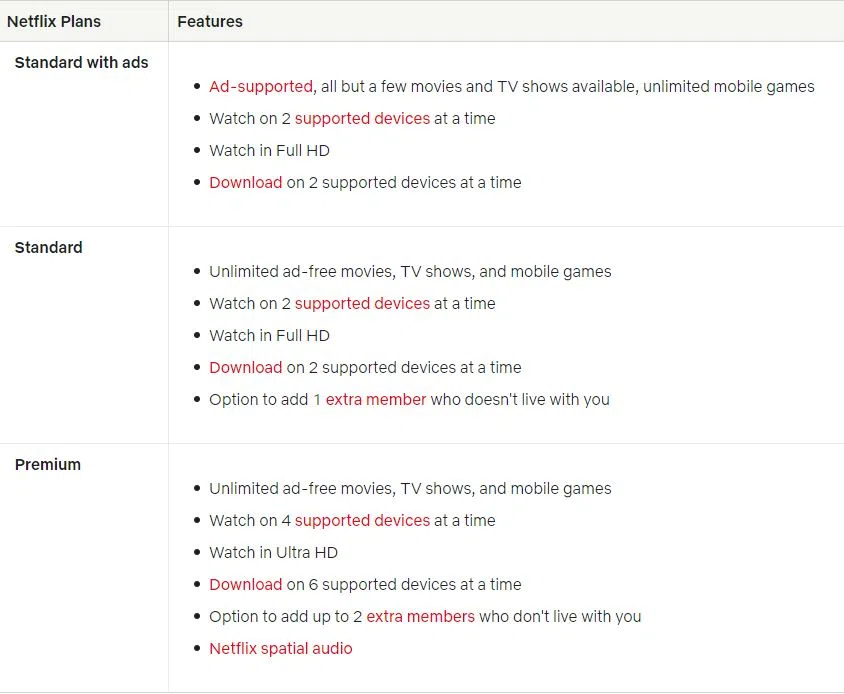Click the "Features" column header
This screenshot has height=694, width=844.
tap(210, 21)
